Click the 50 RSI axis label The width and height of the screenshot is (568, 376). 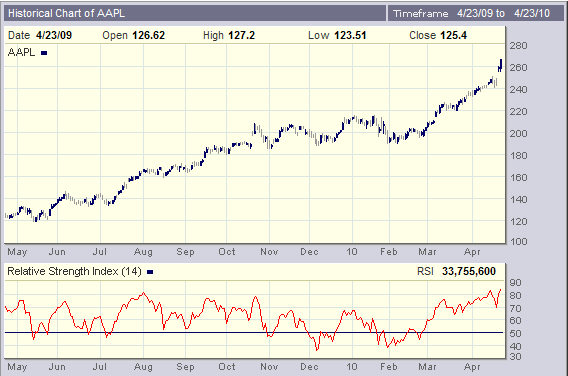[515, 334]
